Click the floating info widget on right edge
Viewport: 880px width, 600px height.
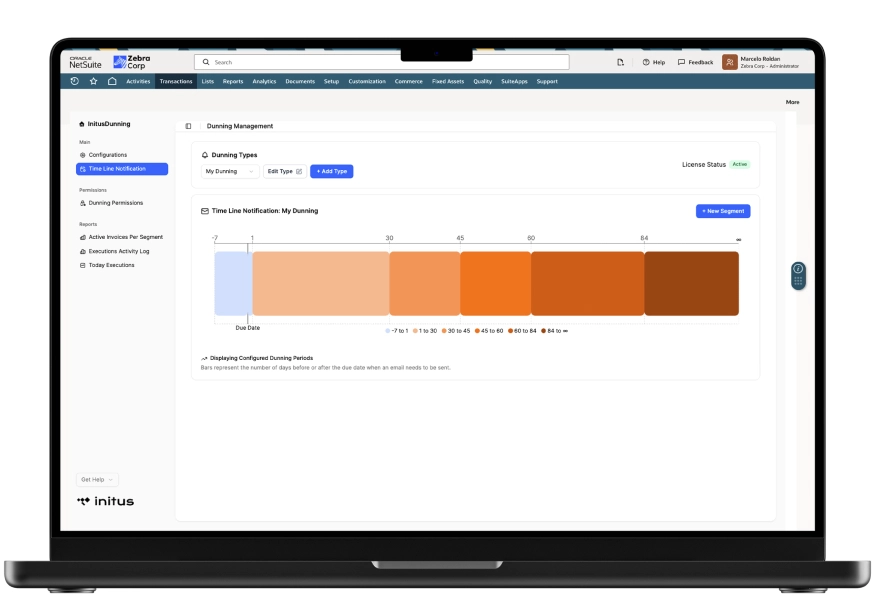798,276
